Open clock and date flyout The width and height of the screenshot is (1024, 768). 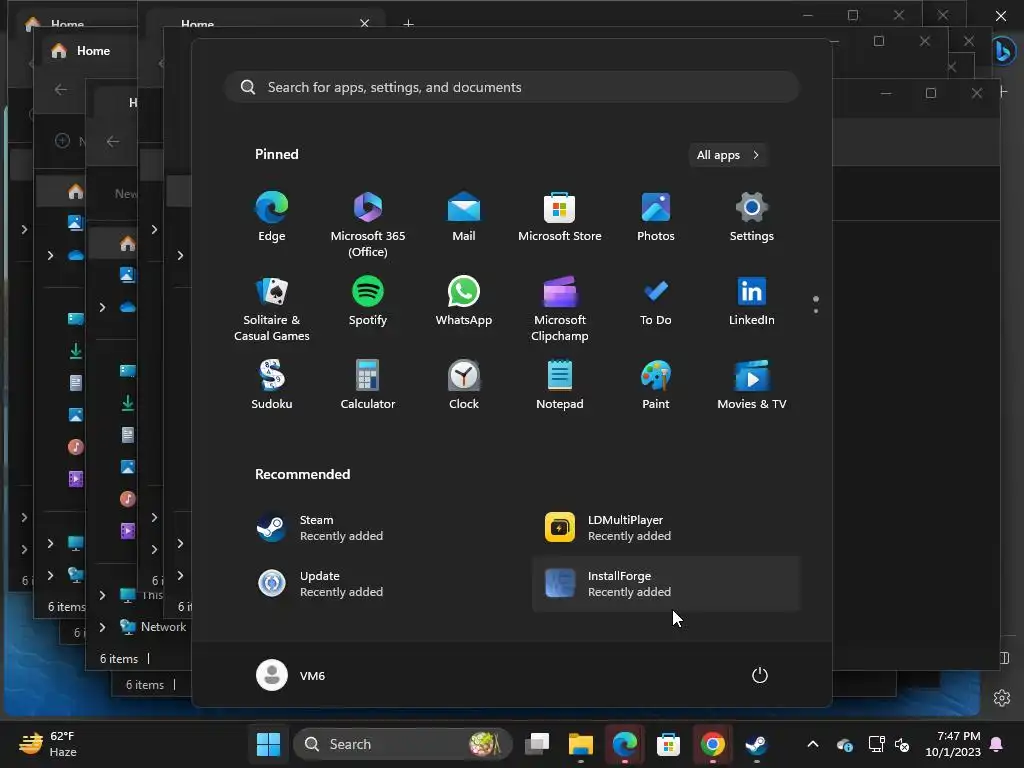[953, 744]
